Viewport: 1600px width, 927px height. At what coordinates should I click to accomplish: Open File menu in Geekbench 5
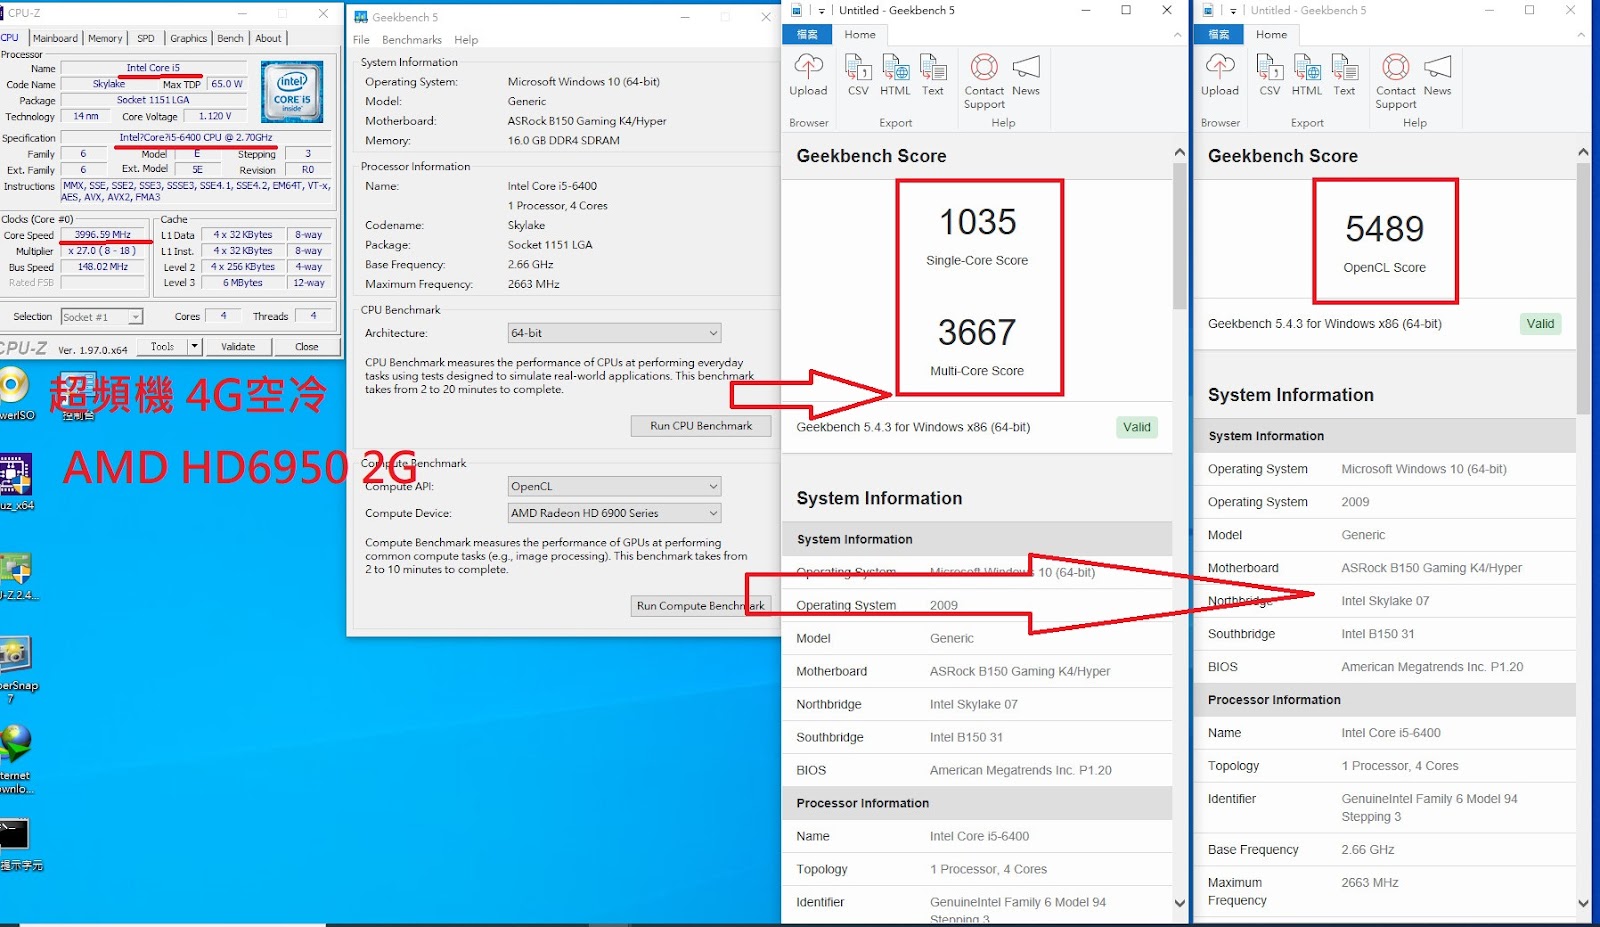pos(361,40)
